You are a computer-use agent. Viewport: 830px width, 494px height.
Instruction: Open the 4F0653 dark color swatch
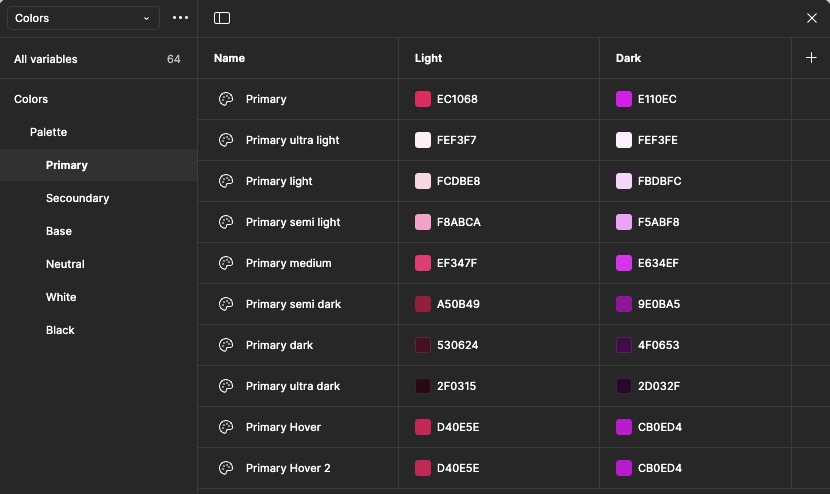(624, 345)
